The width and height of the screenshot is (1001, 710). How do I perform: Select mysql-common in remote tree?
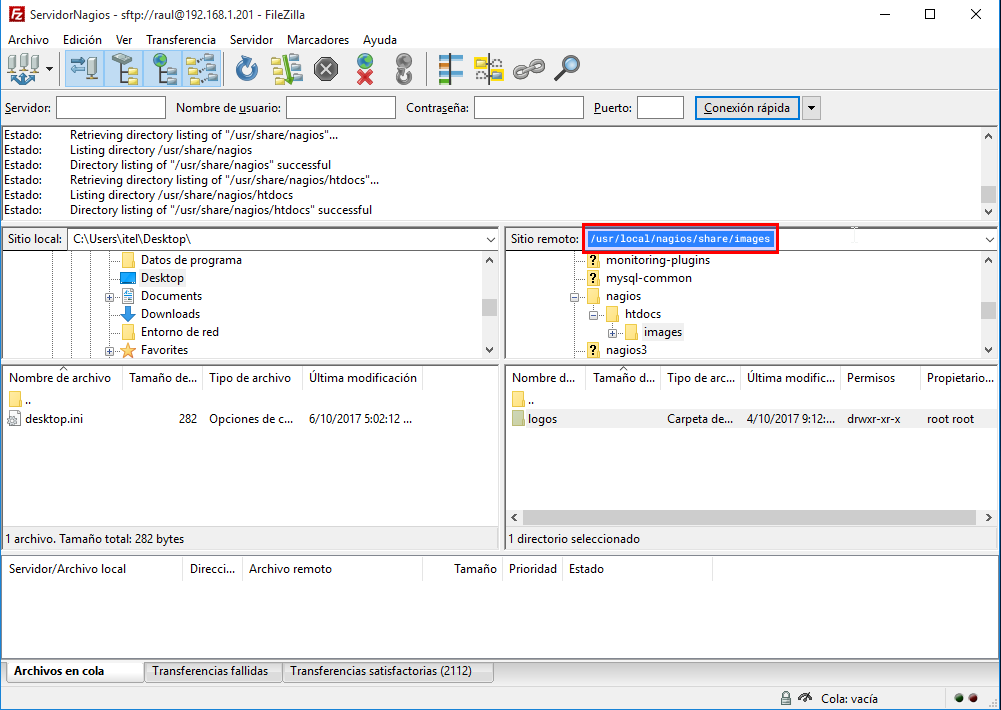[649, 278]
